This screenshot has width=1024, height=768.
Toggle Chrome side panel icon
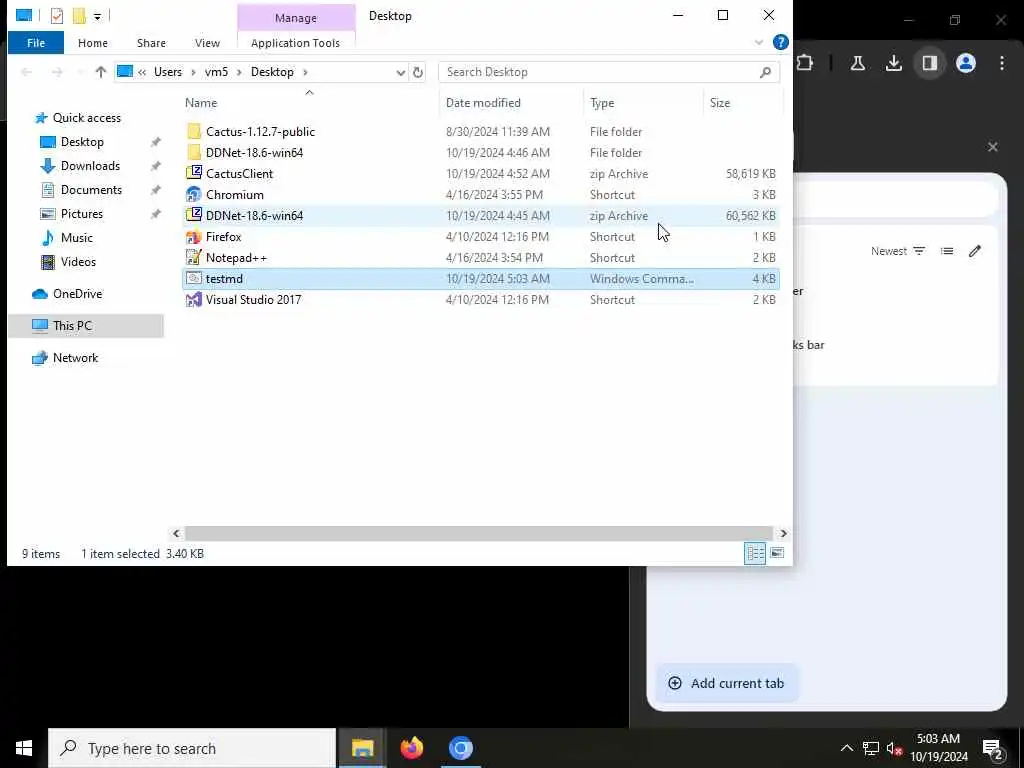pos(930,63)
